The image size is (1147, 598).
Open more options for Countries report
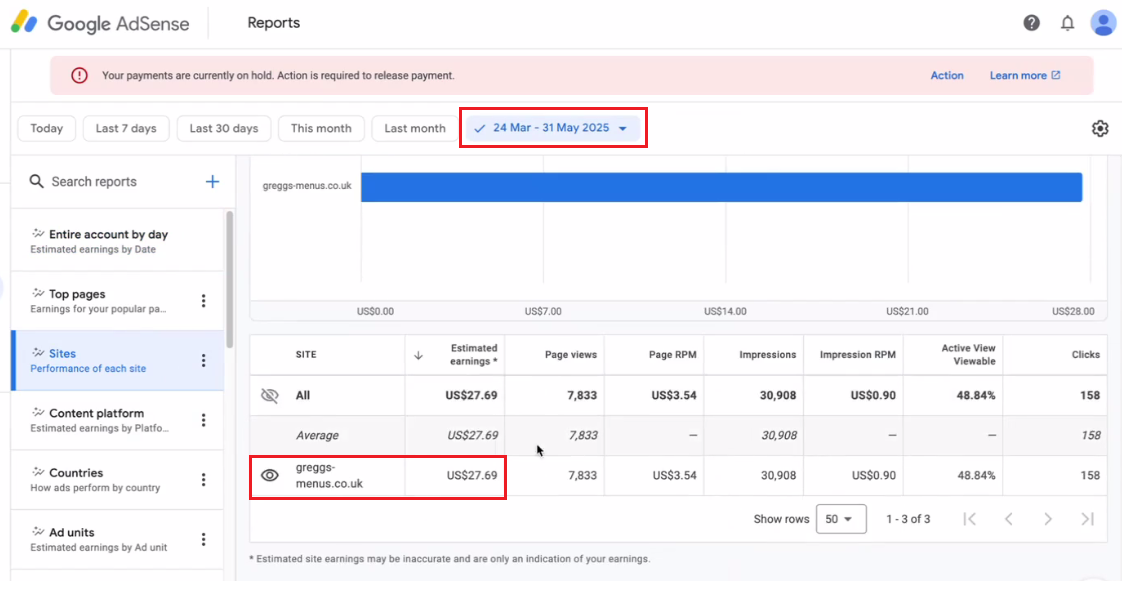(203, 479)
